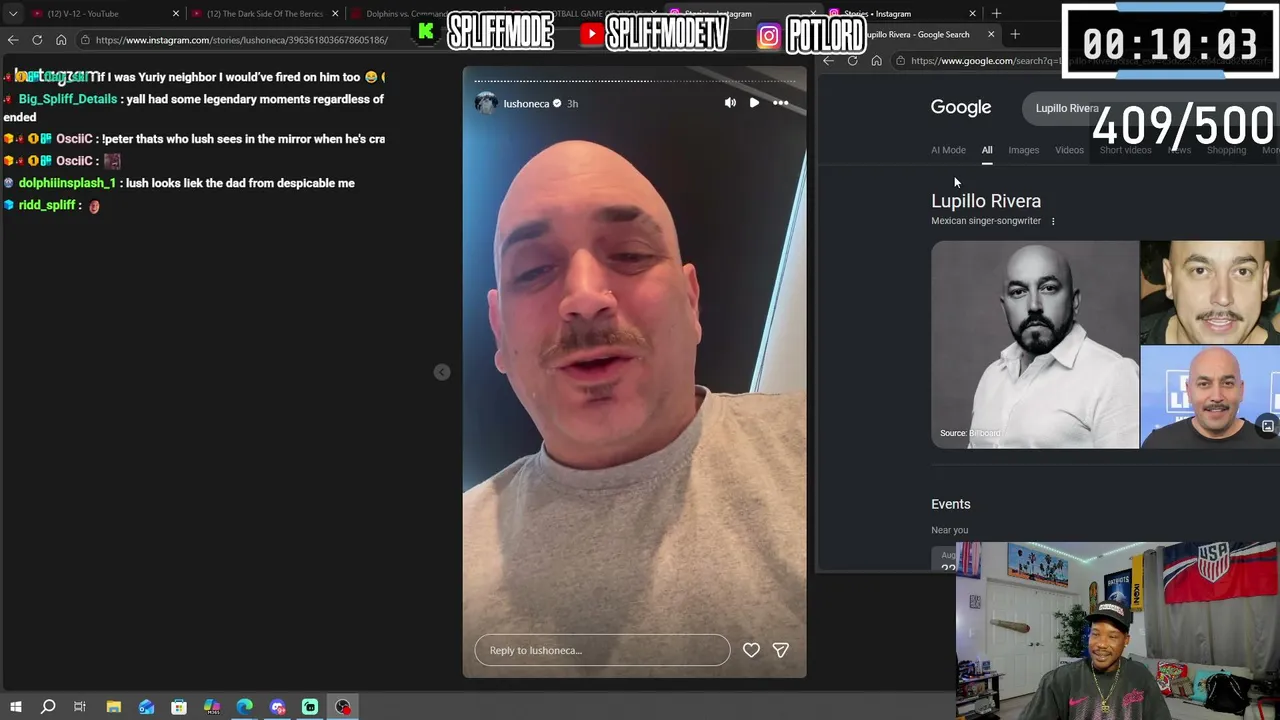Open a new tab in the Google browser window

pos(1015,34)
